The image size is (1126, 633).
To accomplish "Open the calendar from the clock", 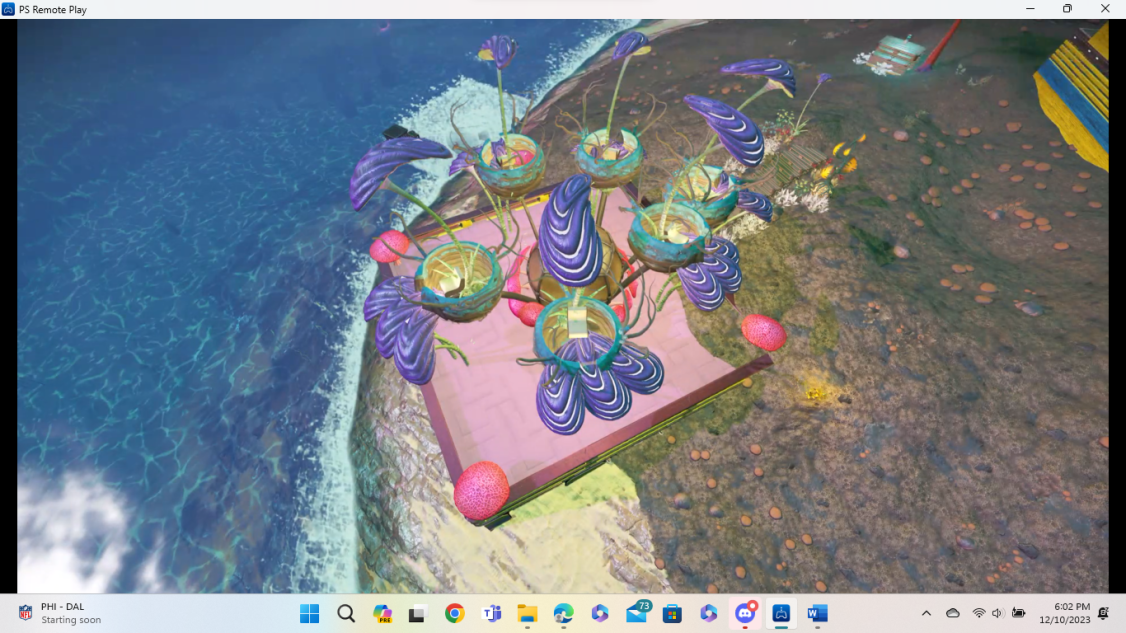I will (x=1064, y=614).
